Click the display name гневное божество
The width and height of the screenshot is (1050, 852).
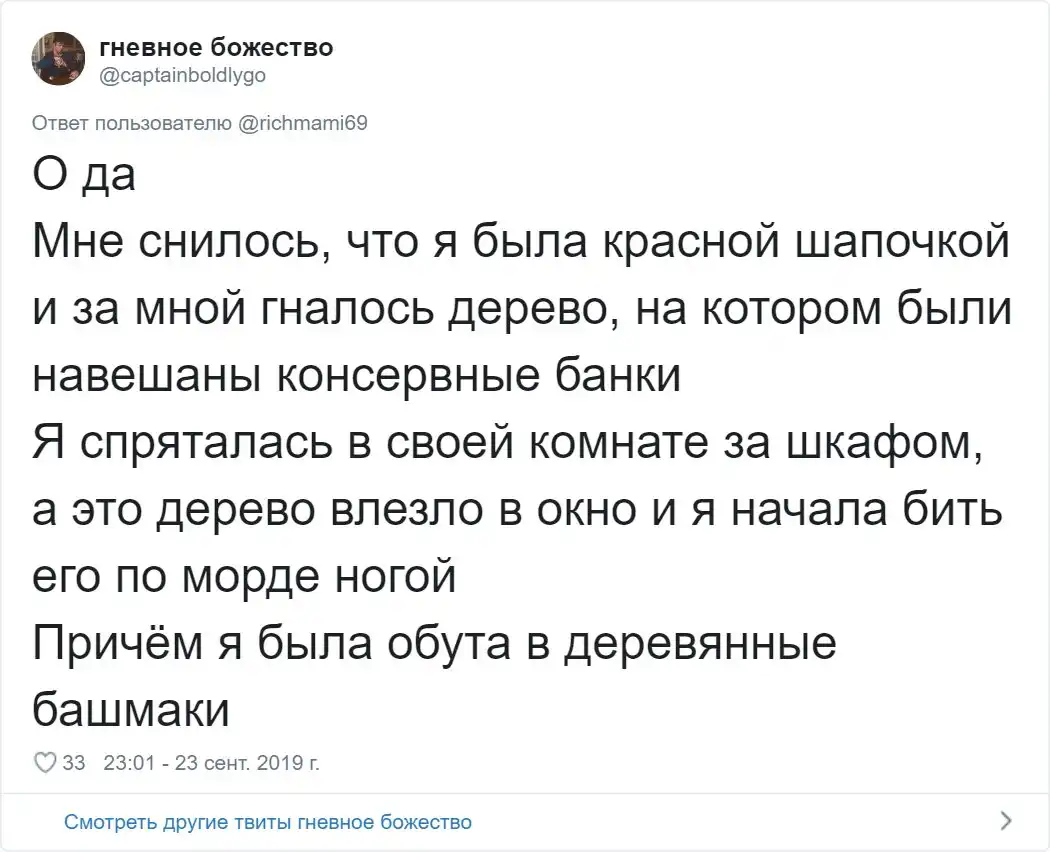click(x=216, y=47)
